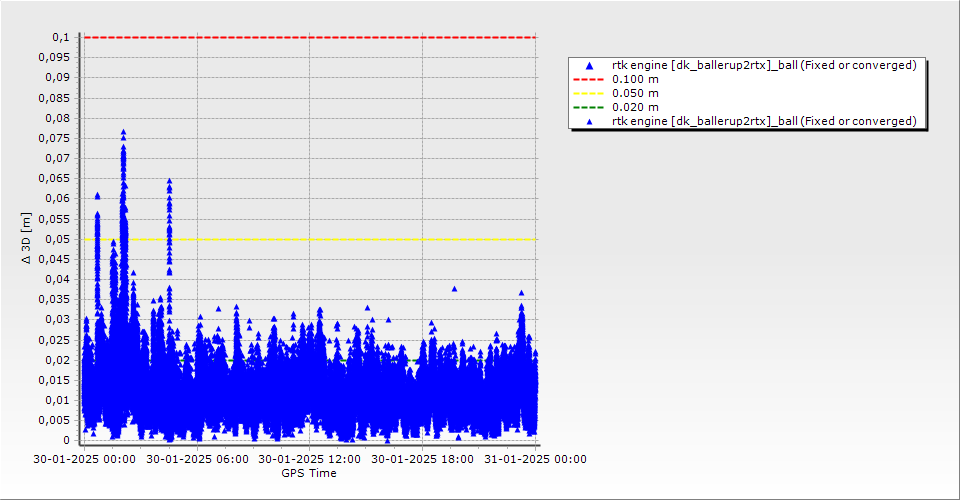960x500 pixels.
Task: Click the 0,025 y-axis tick label
Action: click(x=54, y=340)
